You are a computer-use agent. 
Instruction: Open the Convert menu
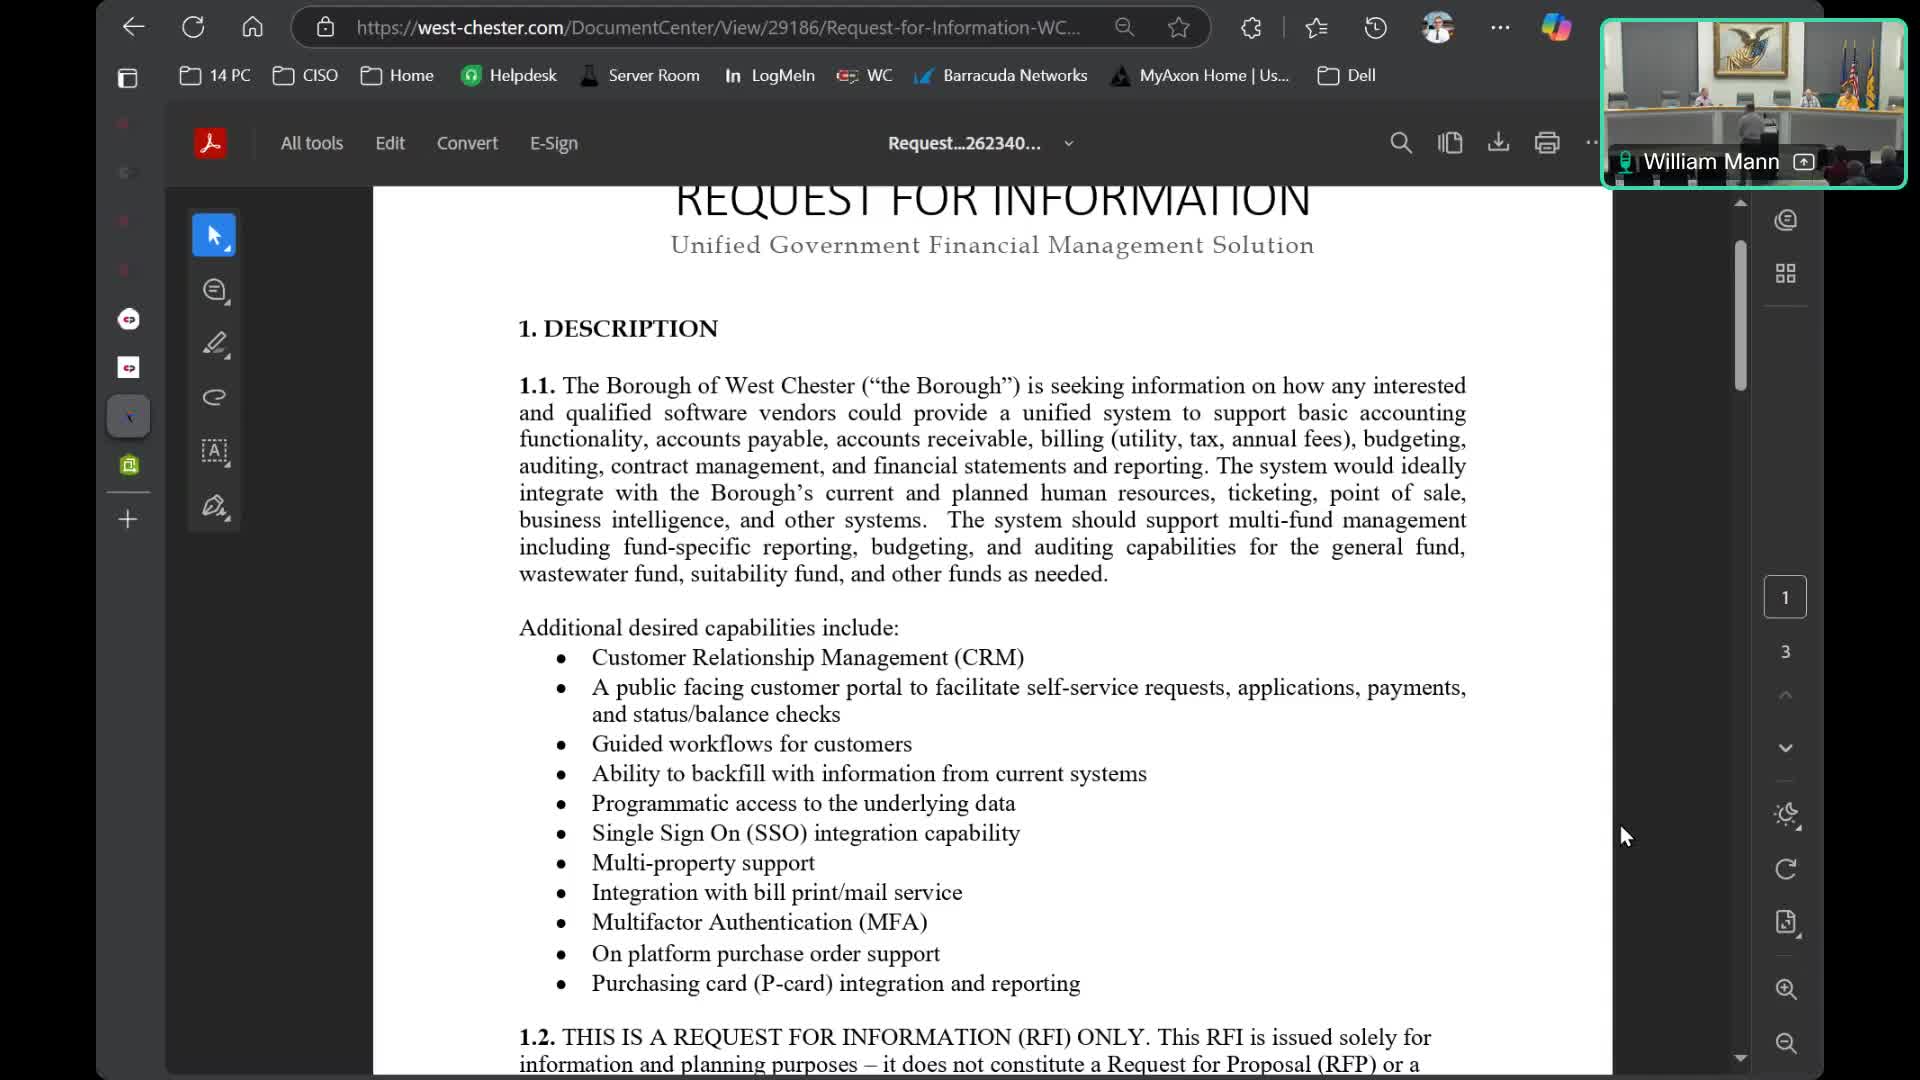click(x=467, y=143)
